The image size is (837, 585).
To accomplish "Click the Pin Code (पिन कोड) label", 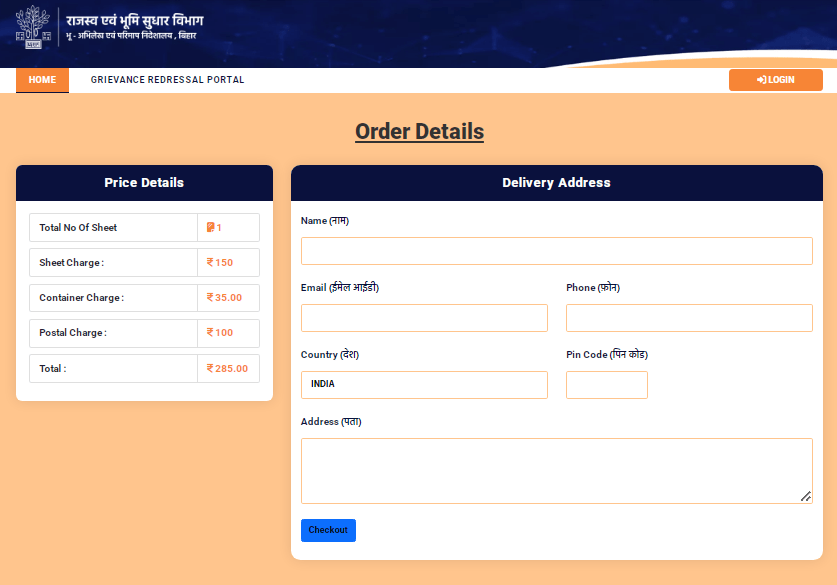I will click(607, 354).
